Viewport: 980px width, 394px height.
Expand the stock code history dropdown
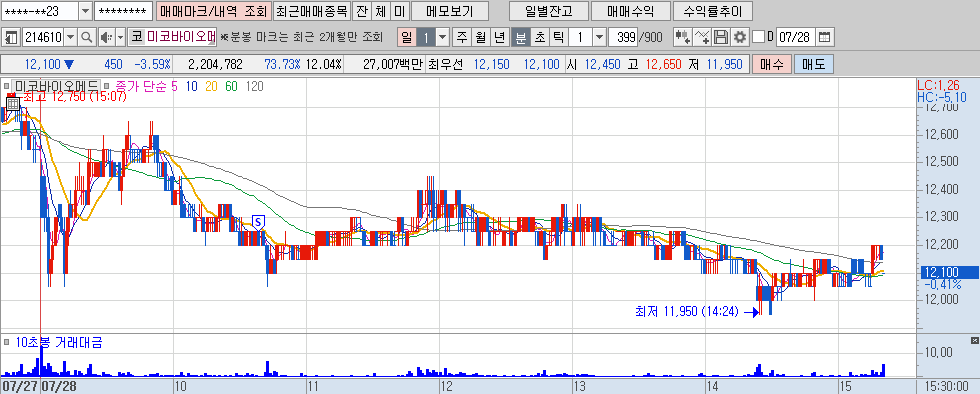[x=70, y=38]
